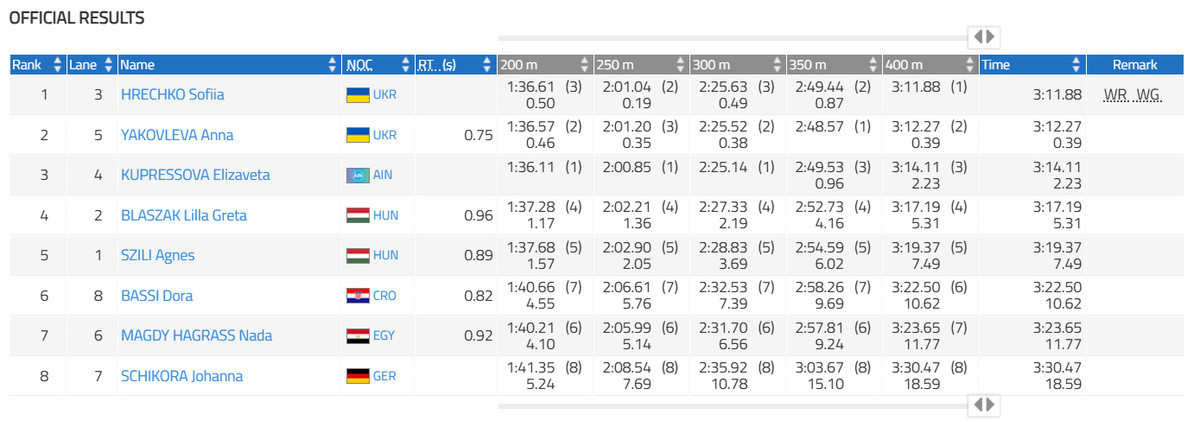
Task: Open HRECHKO Sofiia athlete profile
Action: (172, 95)
